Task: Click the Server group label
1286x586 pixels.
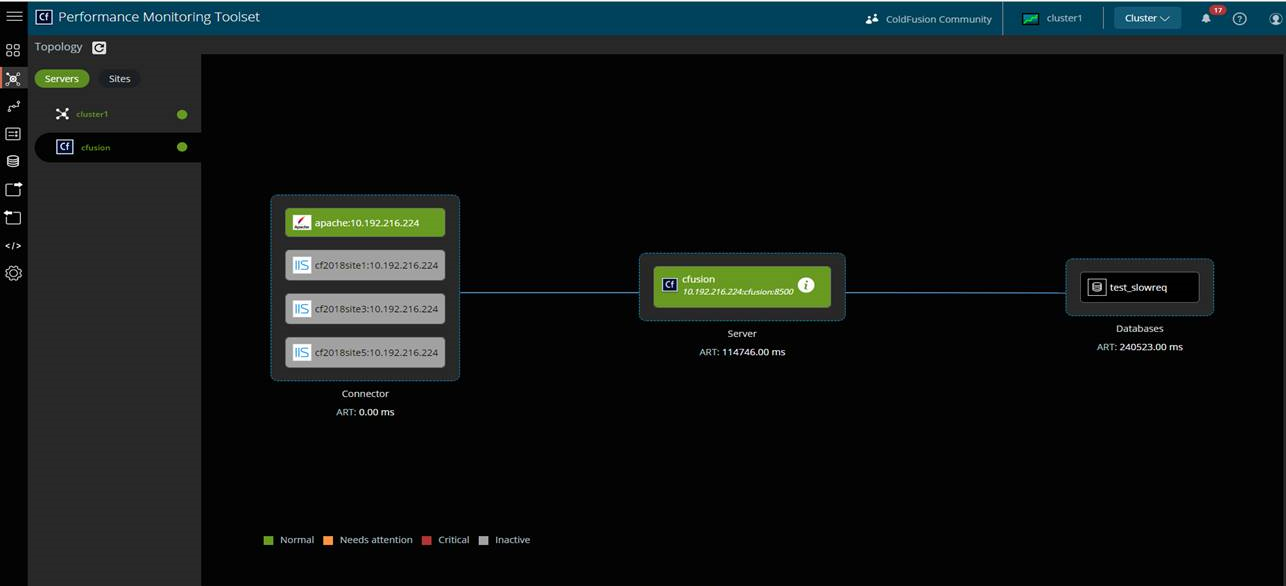Action: (742, 334)
